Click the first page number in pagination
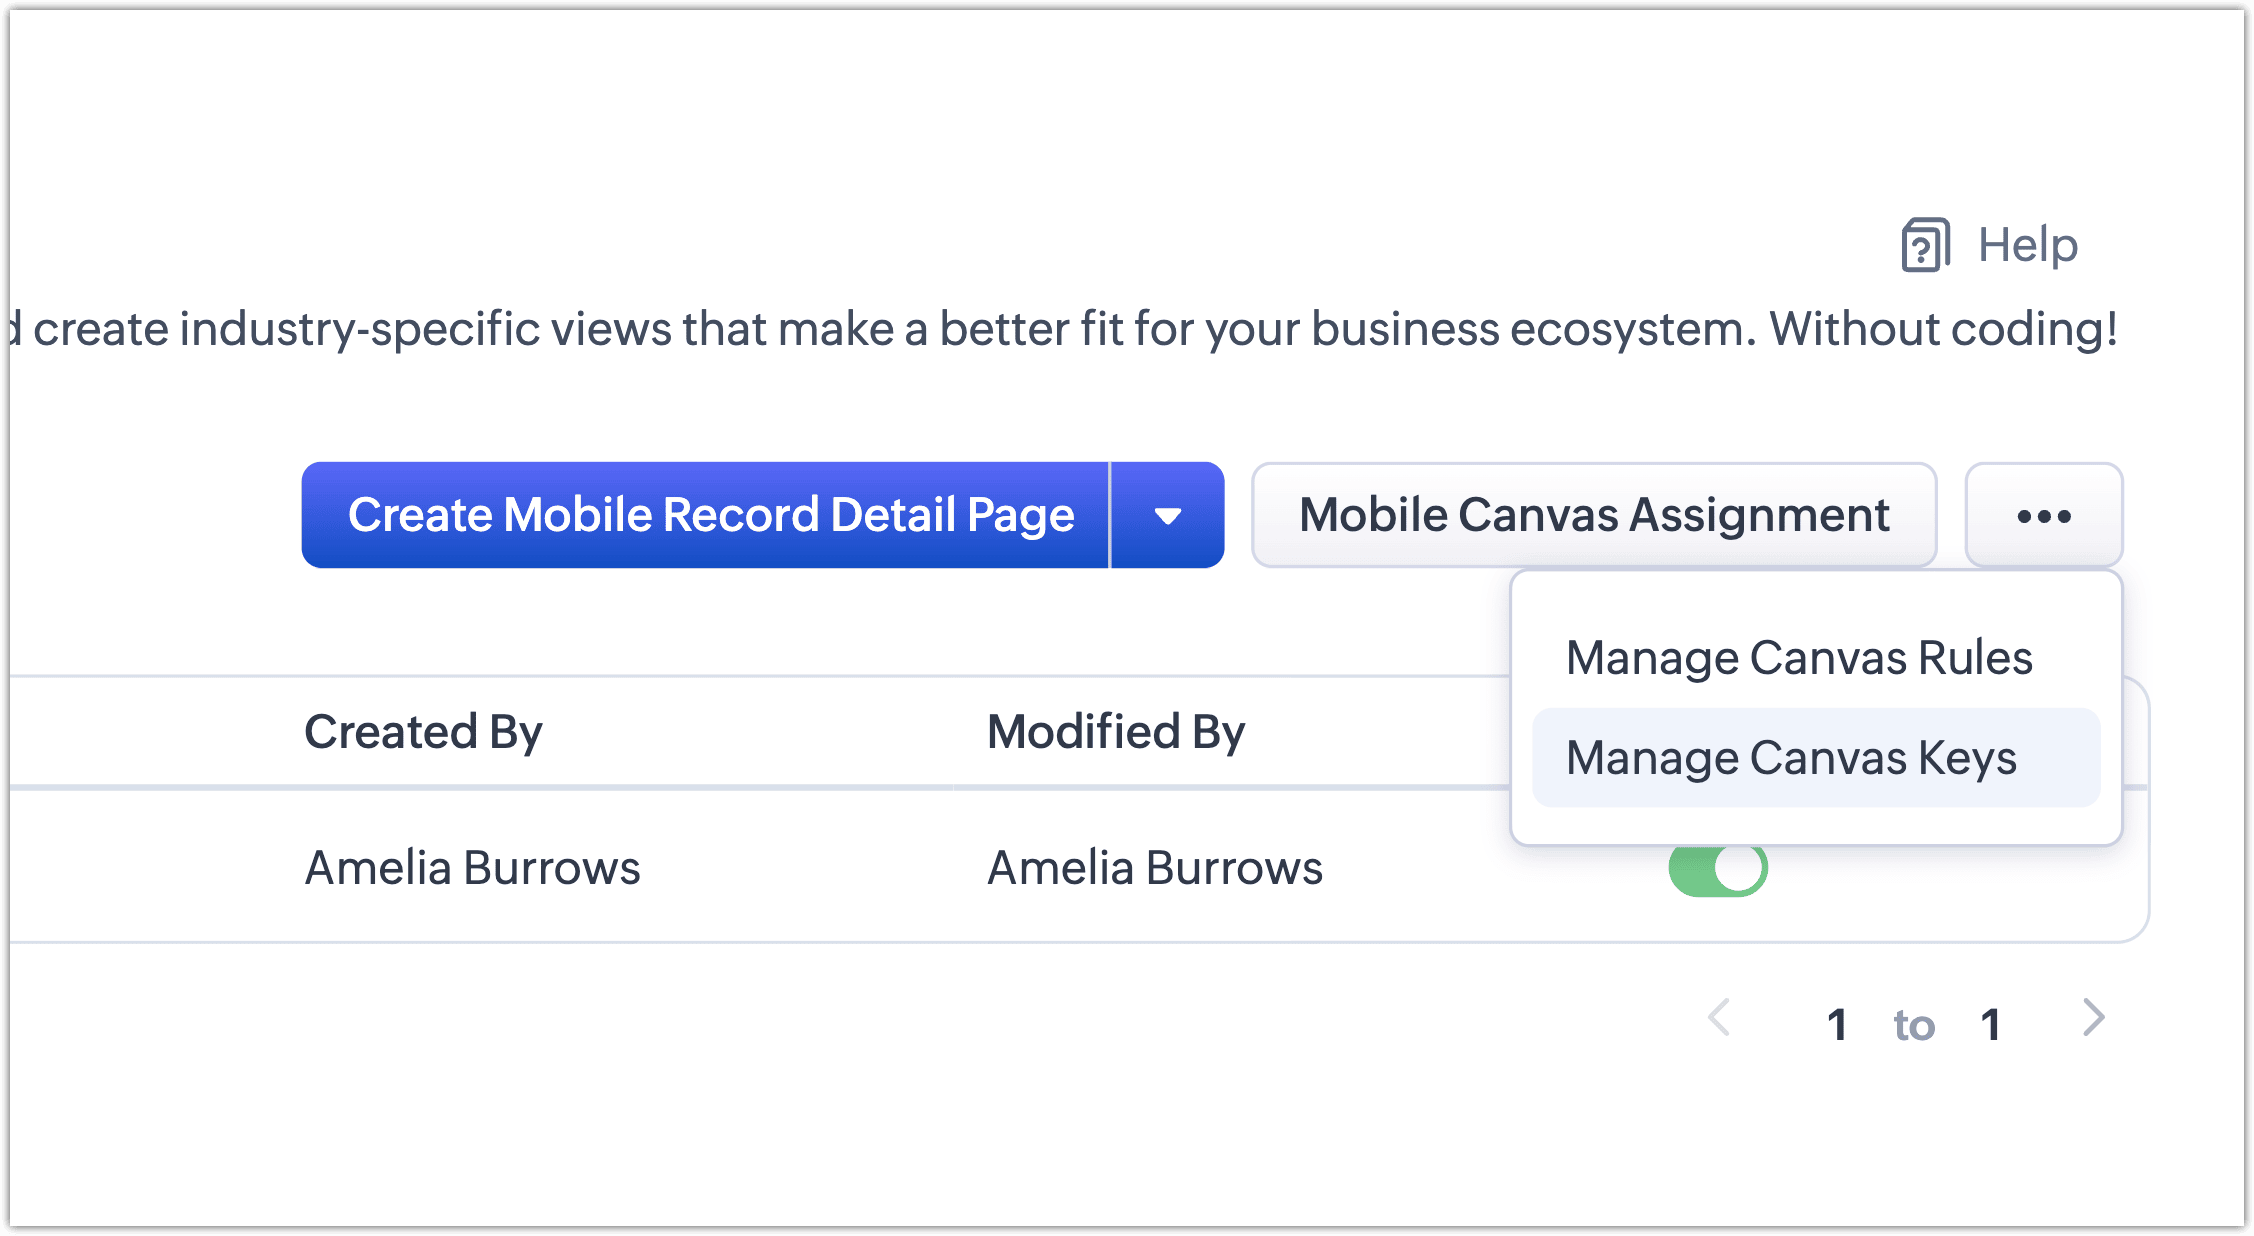 pyautogui.click(x=1836, y=1025)
